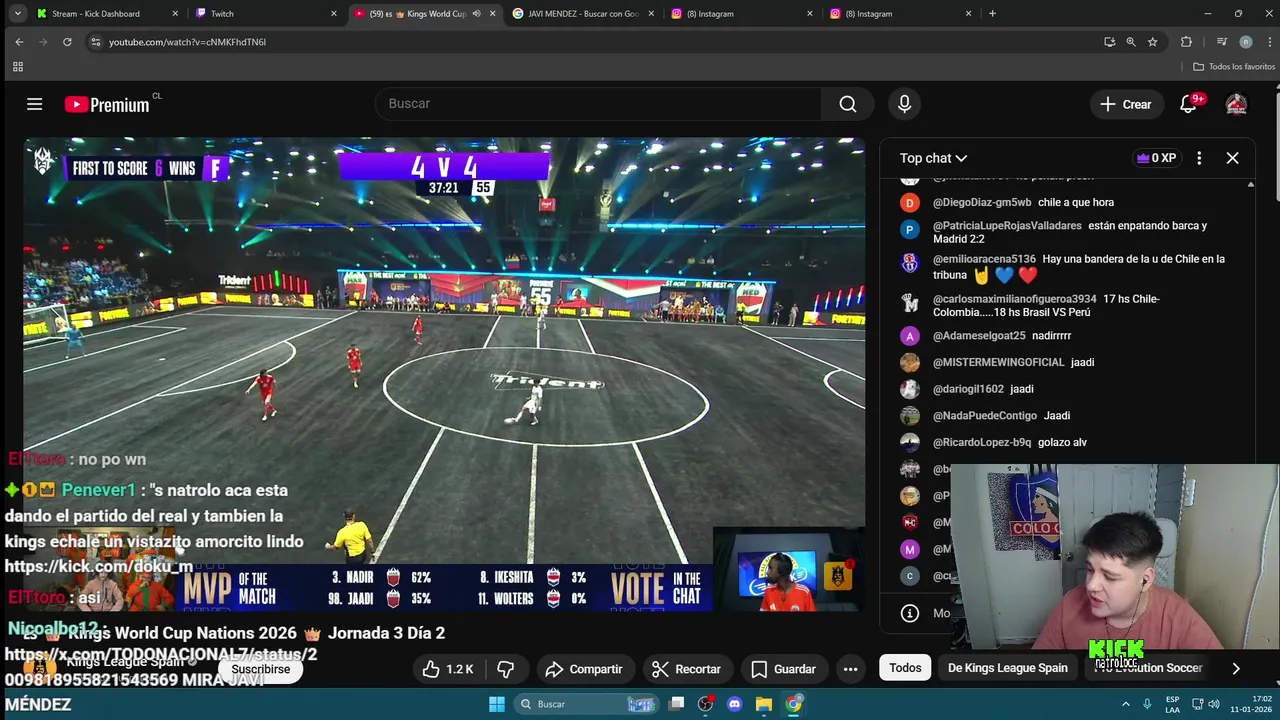1280x720 pixels.
Task: Go back in browser history
Action: (x=19, y=42)
